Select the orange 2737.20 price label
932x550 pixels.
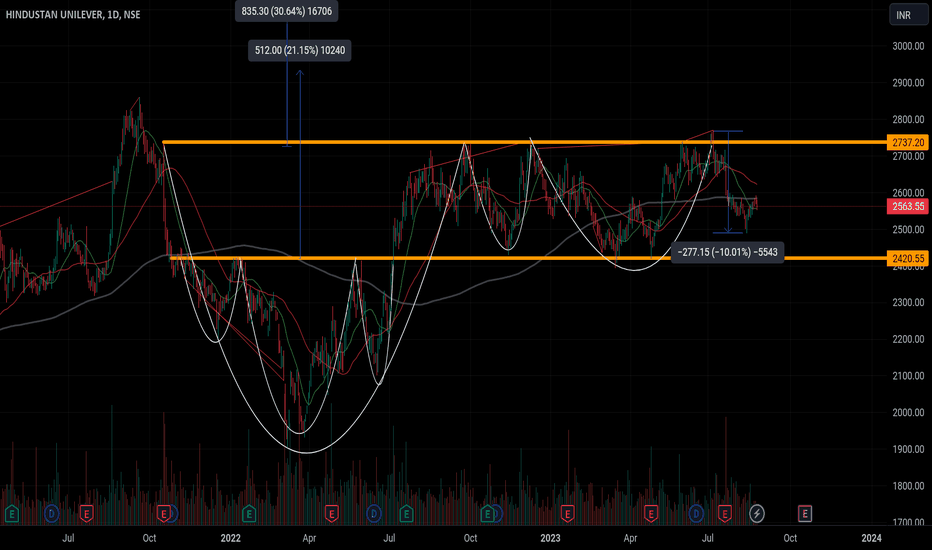(908, 142)
